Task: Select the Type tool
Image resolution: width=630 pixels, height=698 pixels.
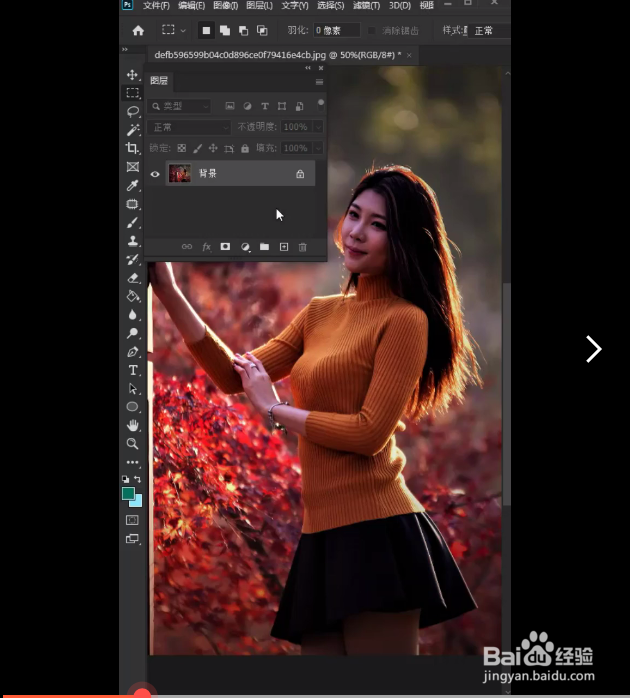Action: [x=132, y=370]
